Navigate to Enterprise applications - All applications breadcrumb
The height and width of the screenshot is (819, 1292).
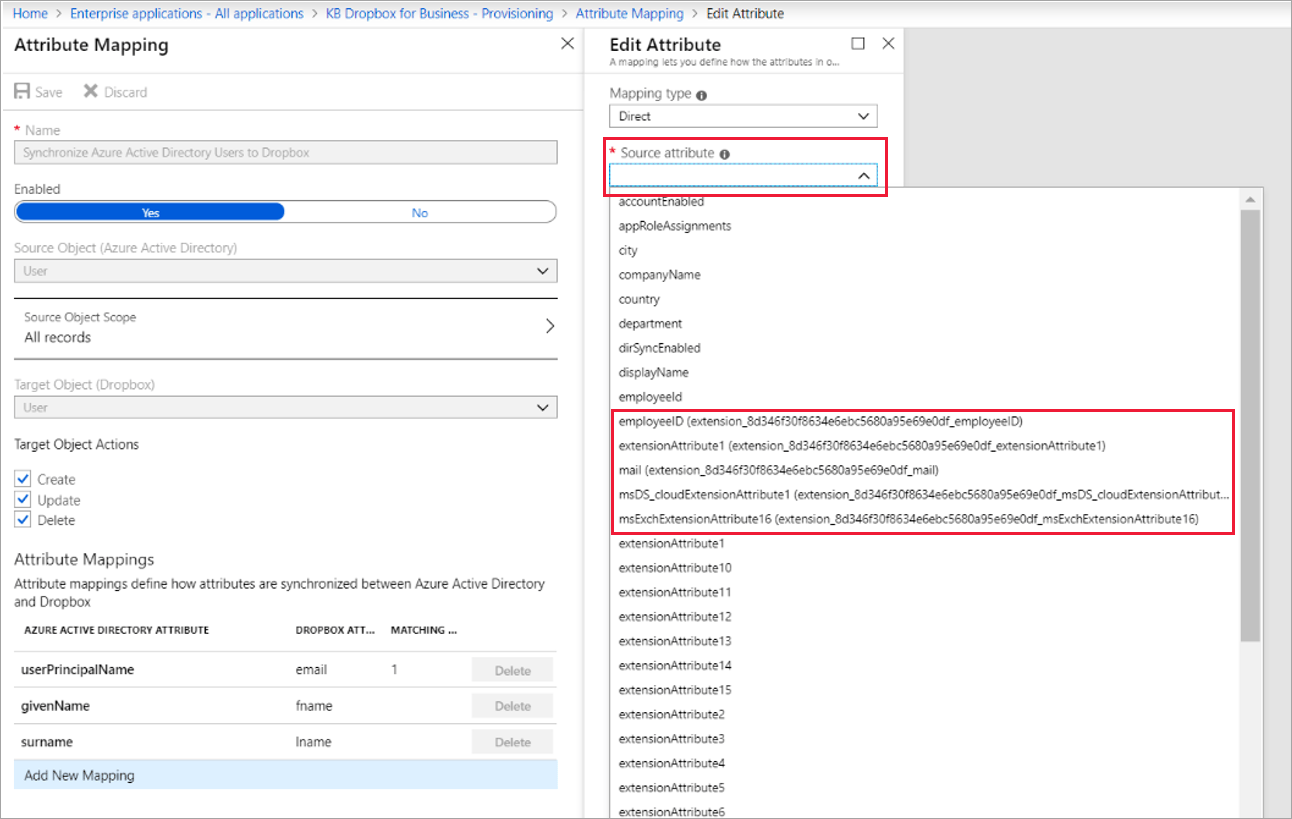(186, 13)
